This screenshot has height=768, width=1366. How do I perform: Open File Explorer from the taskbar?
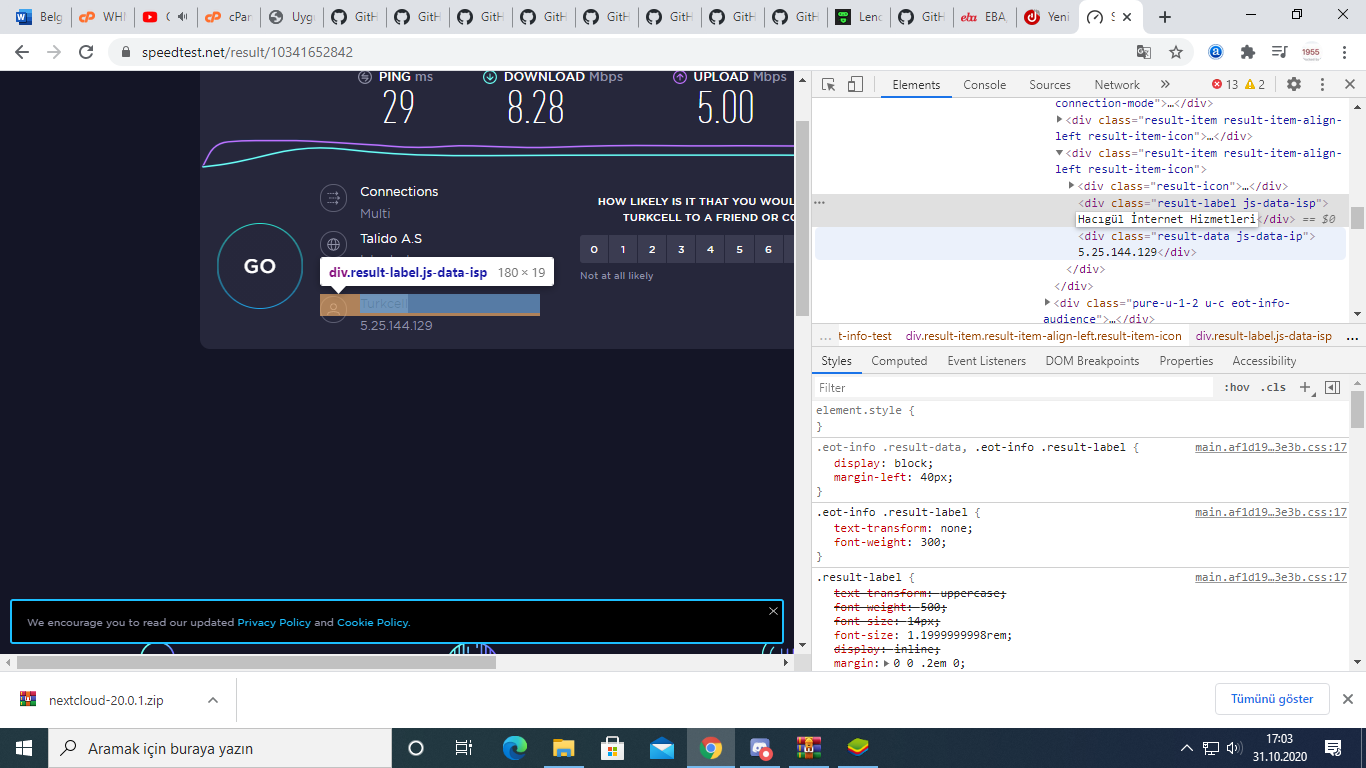point(564,748)
